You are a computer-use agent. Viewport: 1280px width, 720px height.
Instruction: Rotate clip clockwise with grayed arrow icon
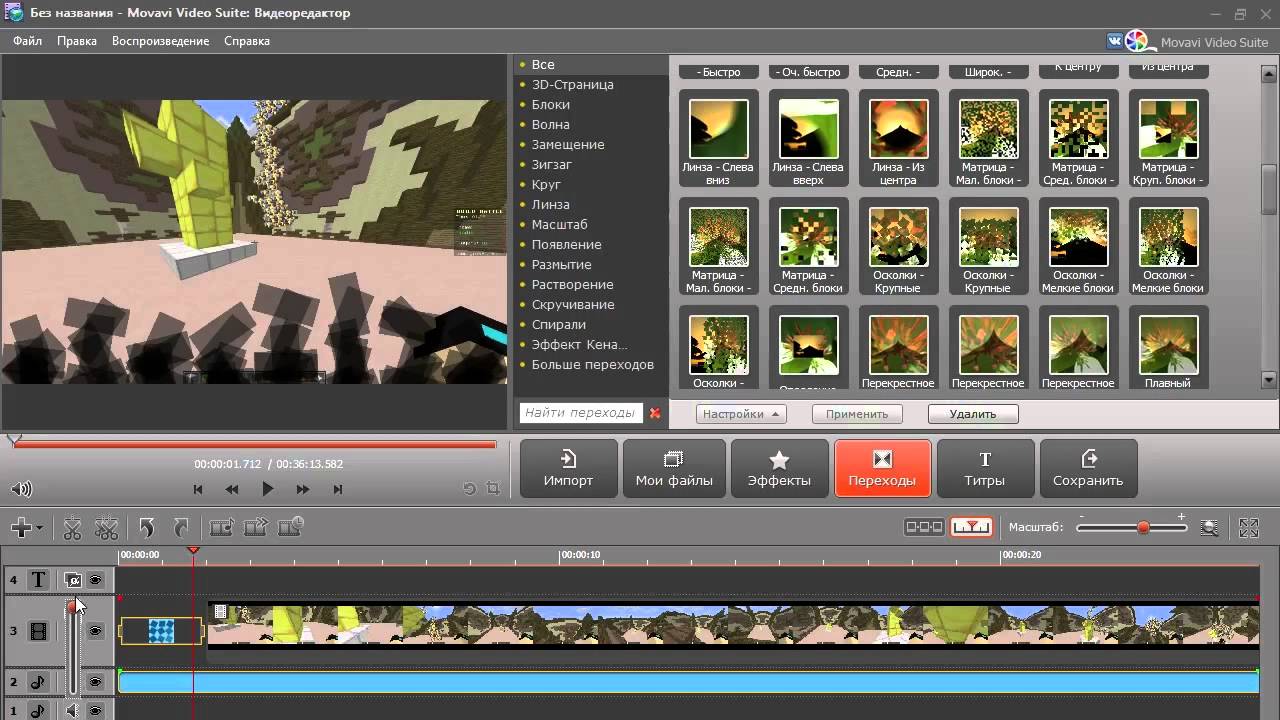point(181,527)
